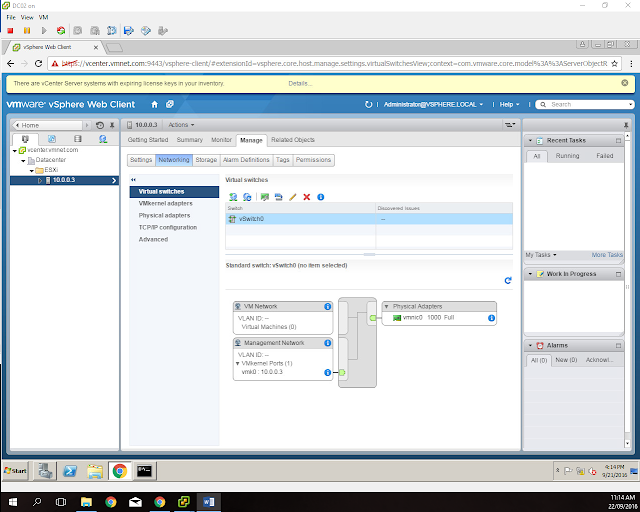Screen dimensions: 640x512
Task: Select VMs and Templates navigator tab icon
Action: [52, 139]
